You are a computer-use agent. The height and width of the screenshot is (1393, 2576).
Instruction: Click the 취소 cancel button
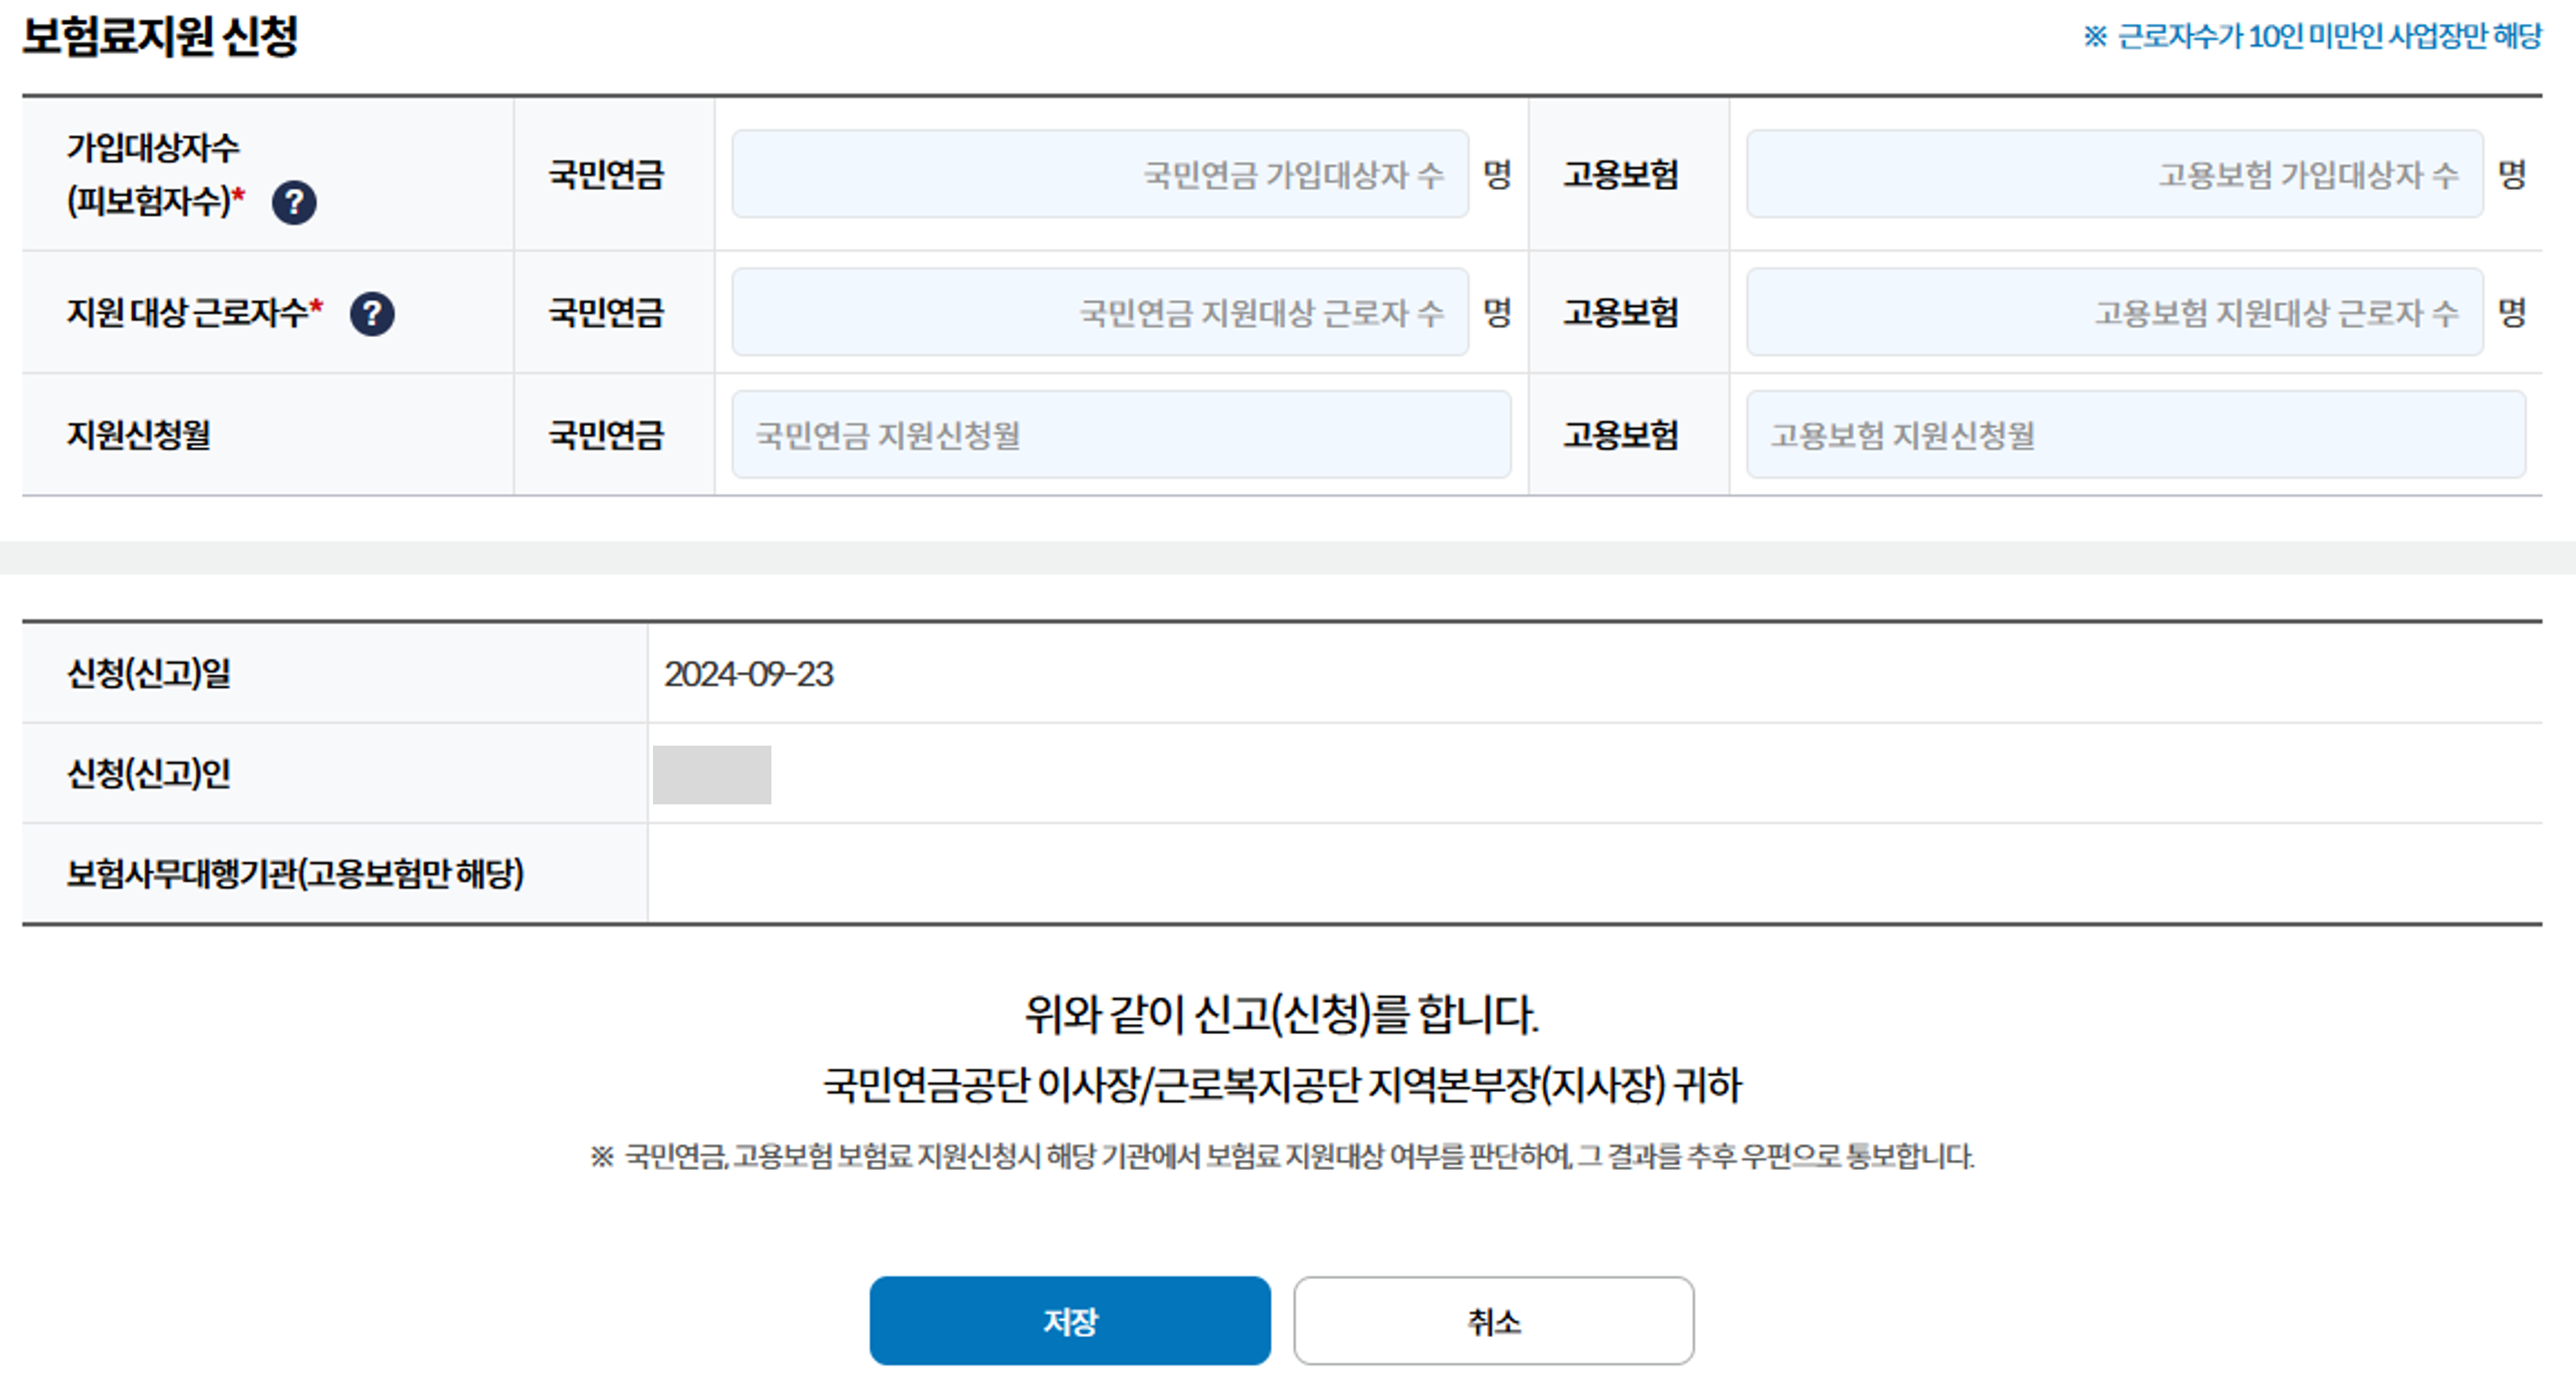coord(1493,1320)
